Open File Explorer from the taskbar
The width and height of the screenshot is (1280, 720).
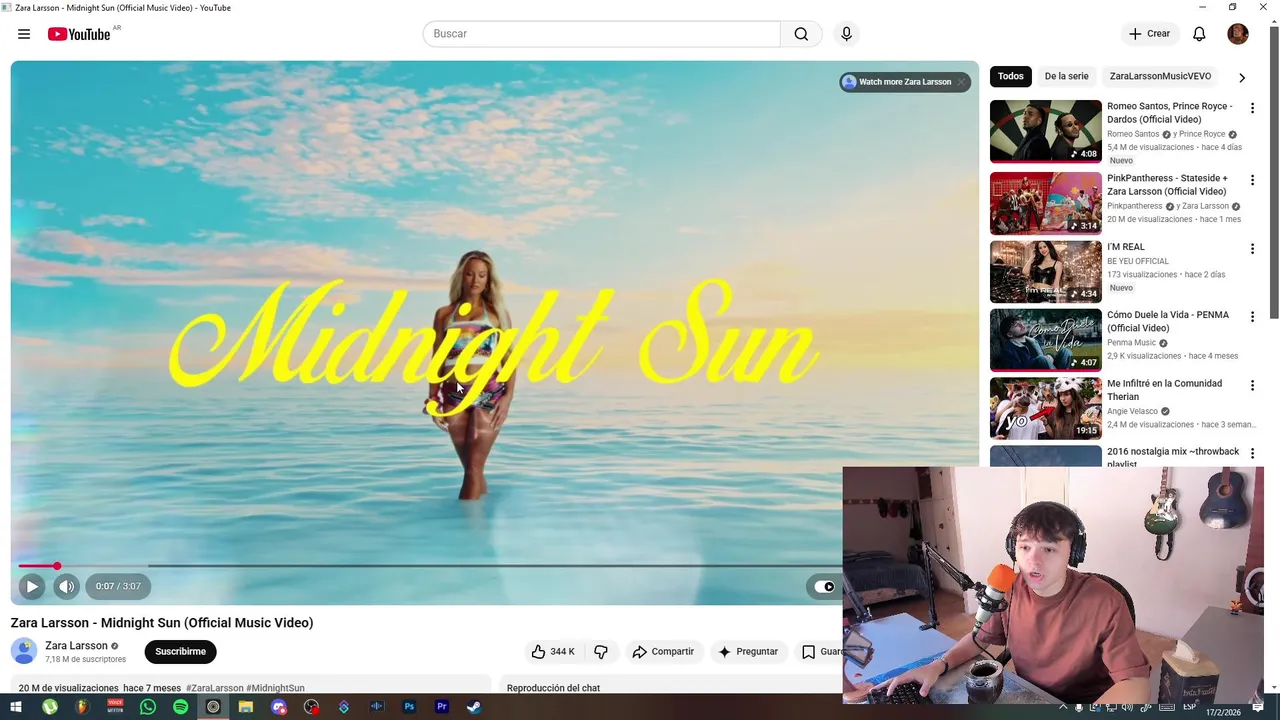246,707
